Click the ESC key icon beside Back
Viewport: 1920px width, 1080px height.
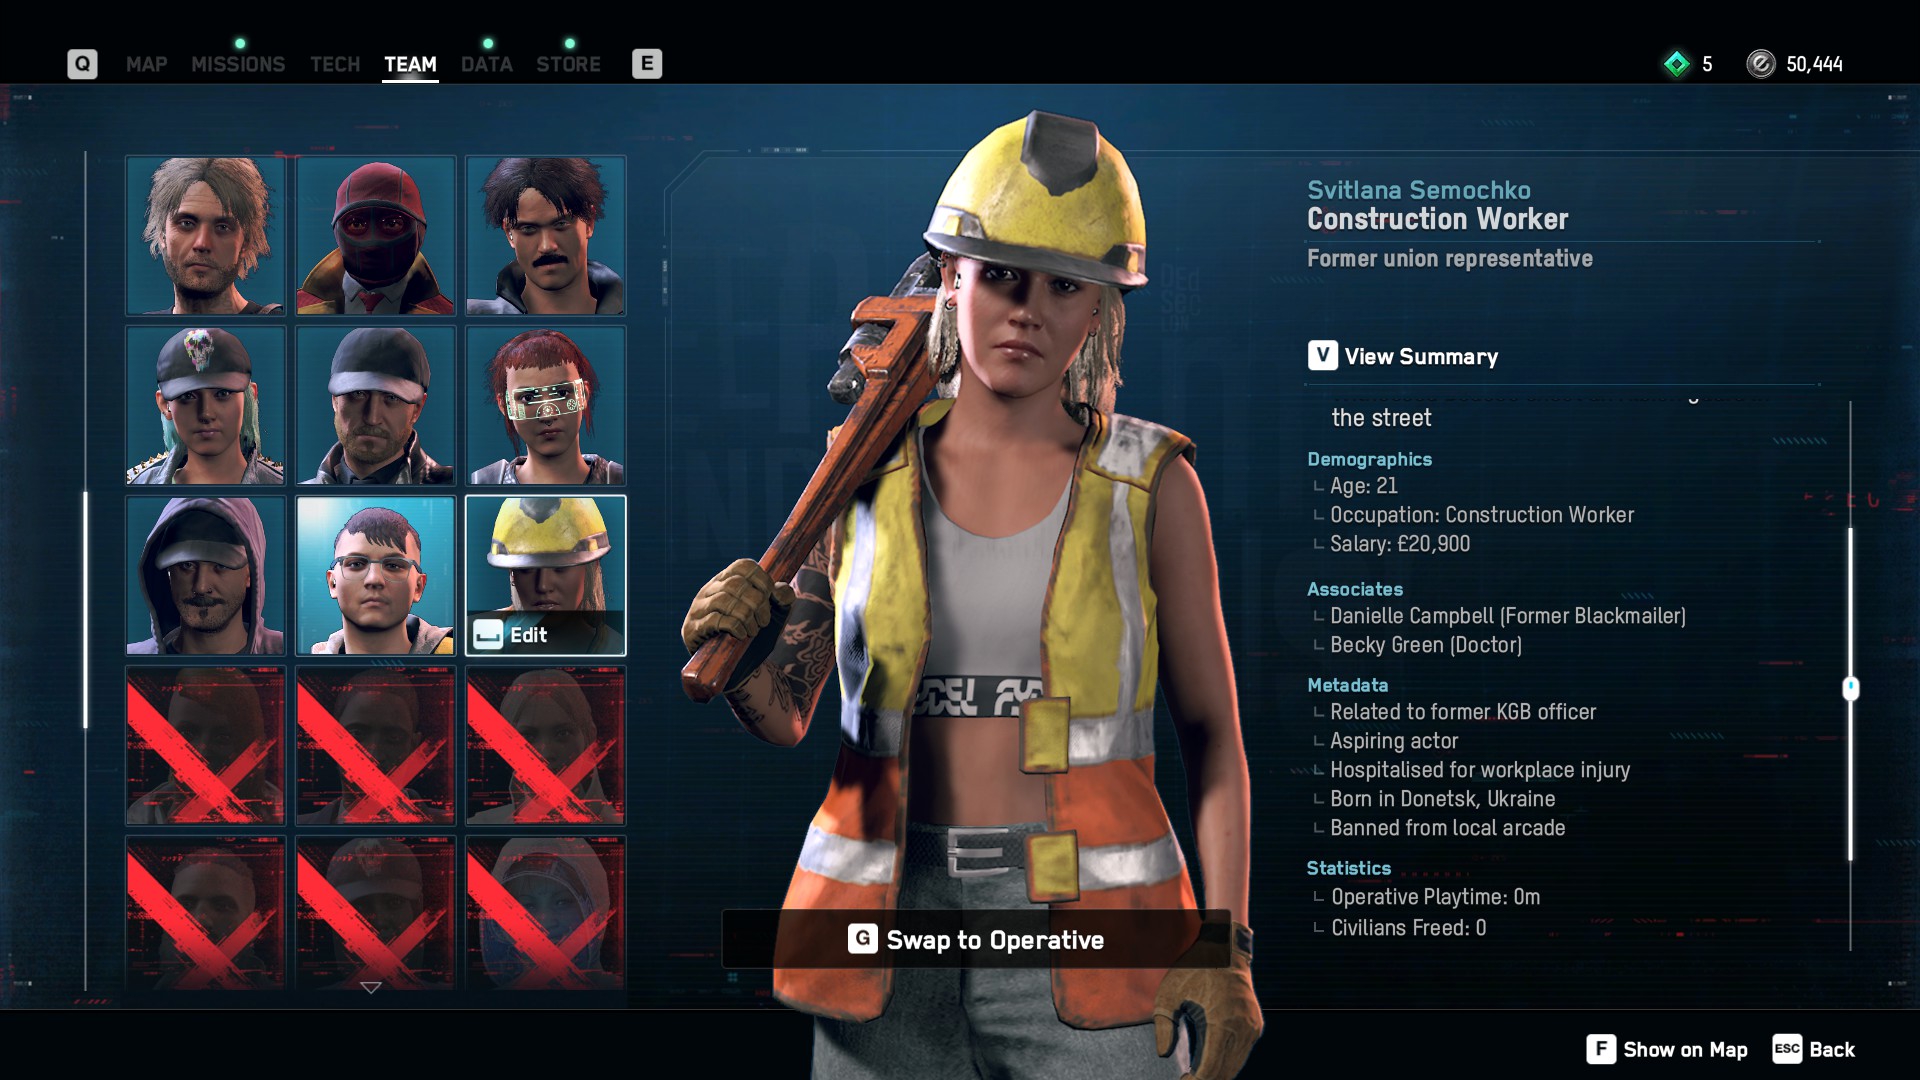[1787, 1049]
